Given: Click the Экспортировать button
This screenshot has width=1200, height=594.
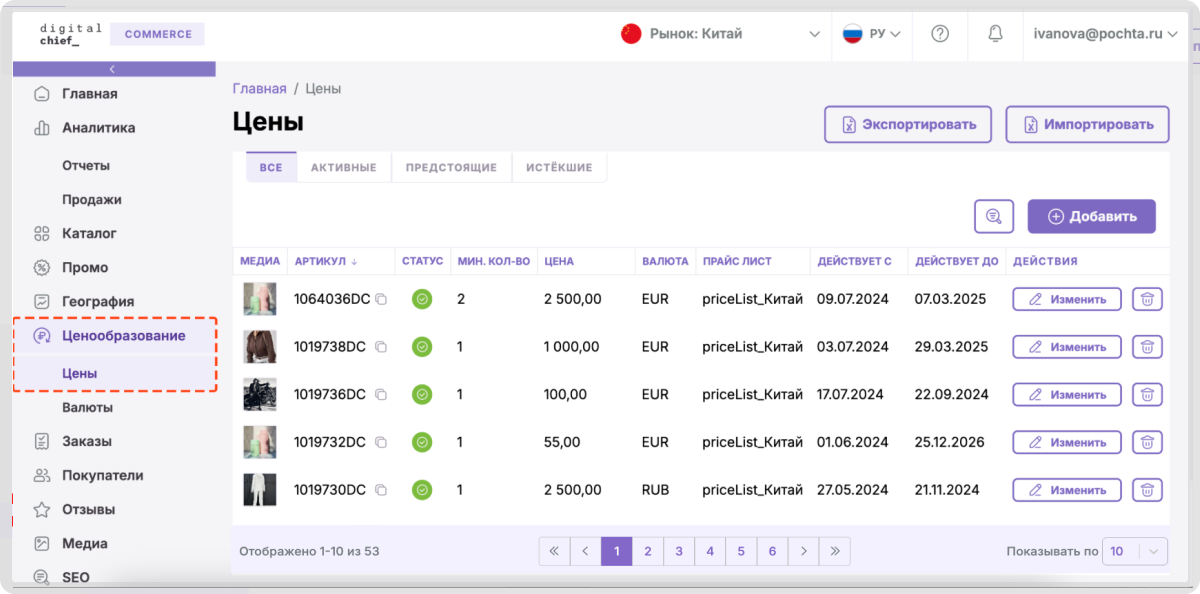Looking at the screenshot, I should pos(908,125).
